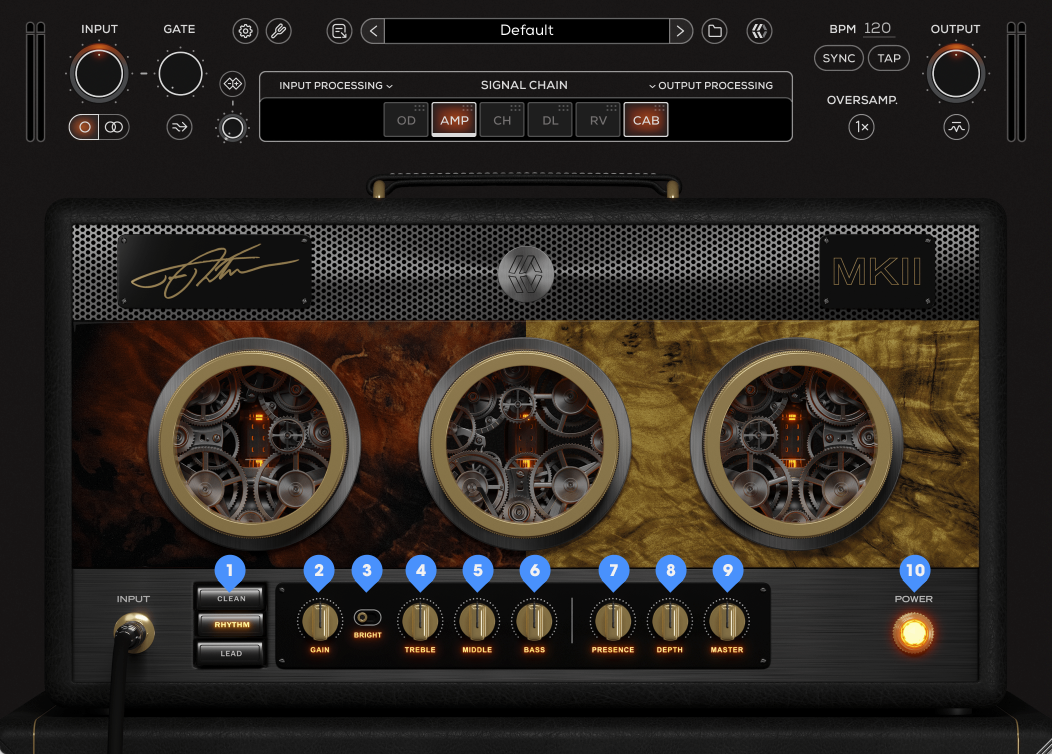Enable BPM Sync button

(839, 58)
